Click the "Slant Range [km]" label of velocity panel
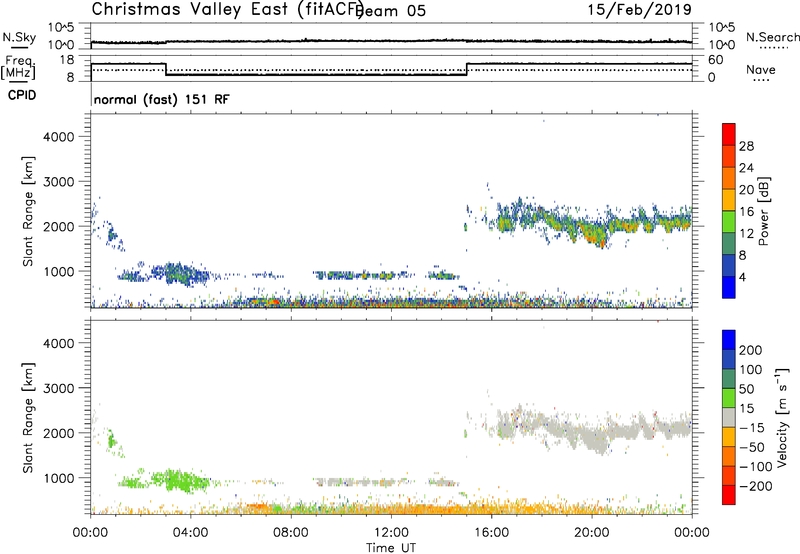The height and width of the screenshot is (554, 800). click(x=28, y=417)
